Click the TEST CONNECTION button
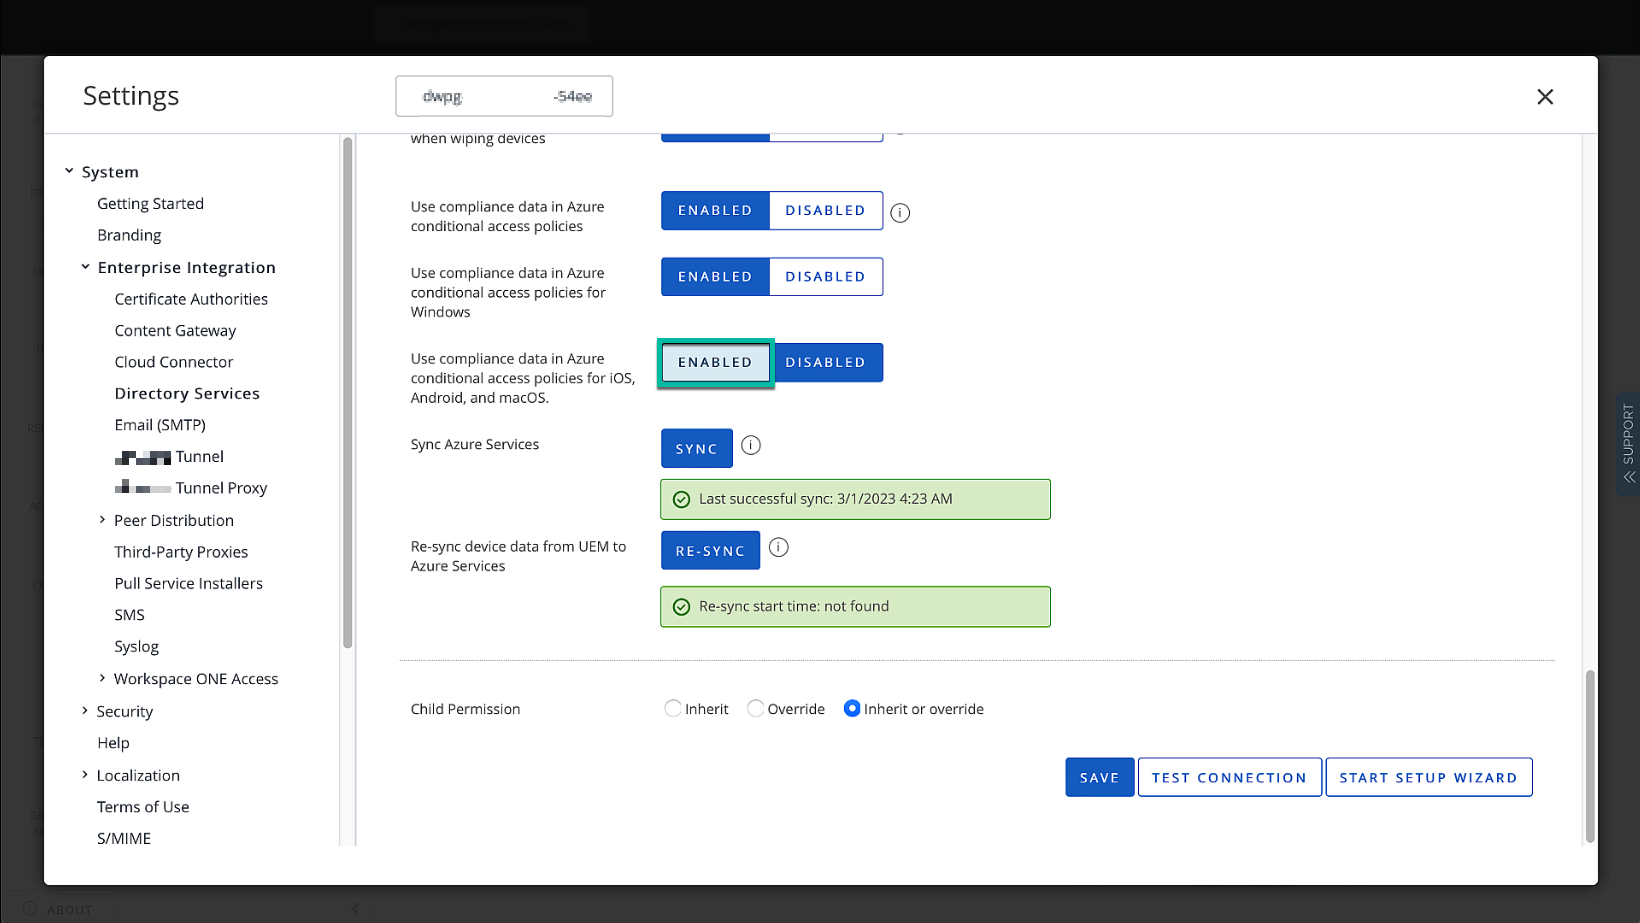Viewport: 1640px width, 923px height. [1229, 778]
